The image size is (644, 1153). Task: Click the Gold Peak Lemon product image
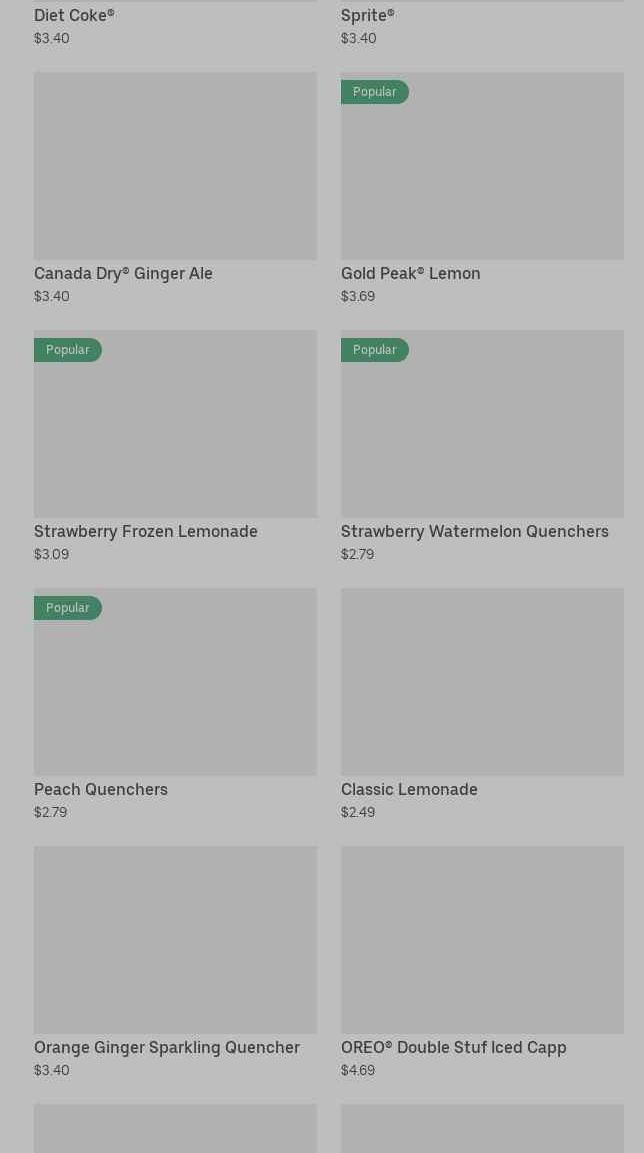tap(482, 176)
